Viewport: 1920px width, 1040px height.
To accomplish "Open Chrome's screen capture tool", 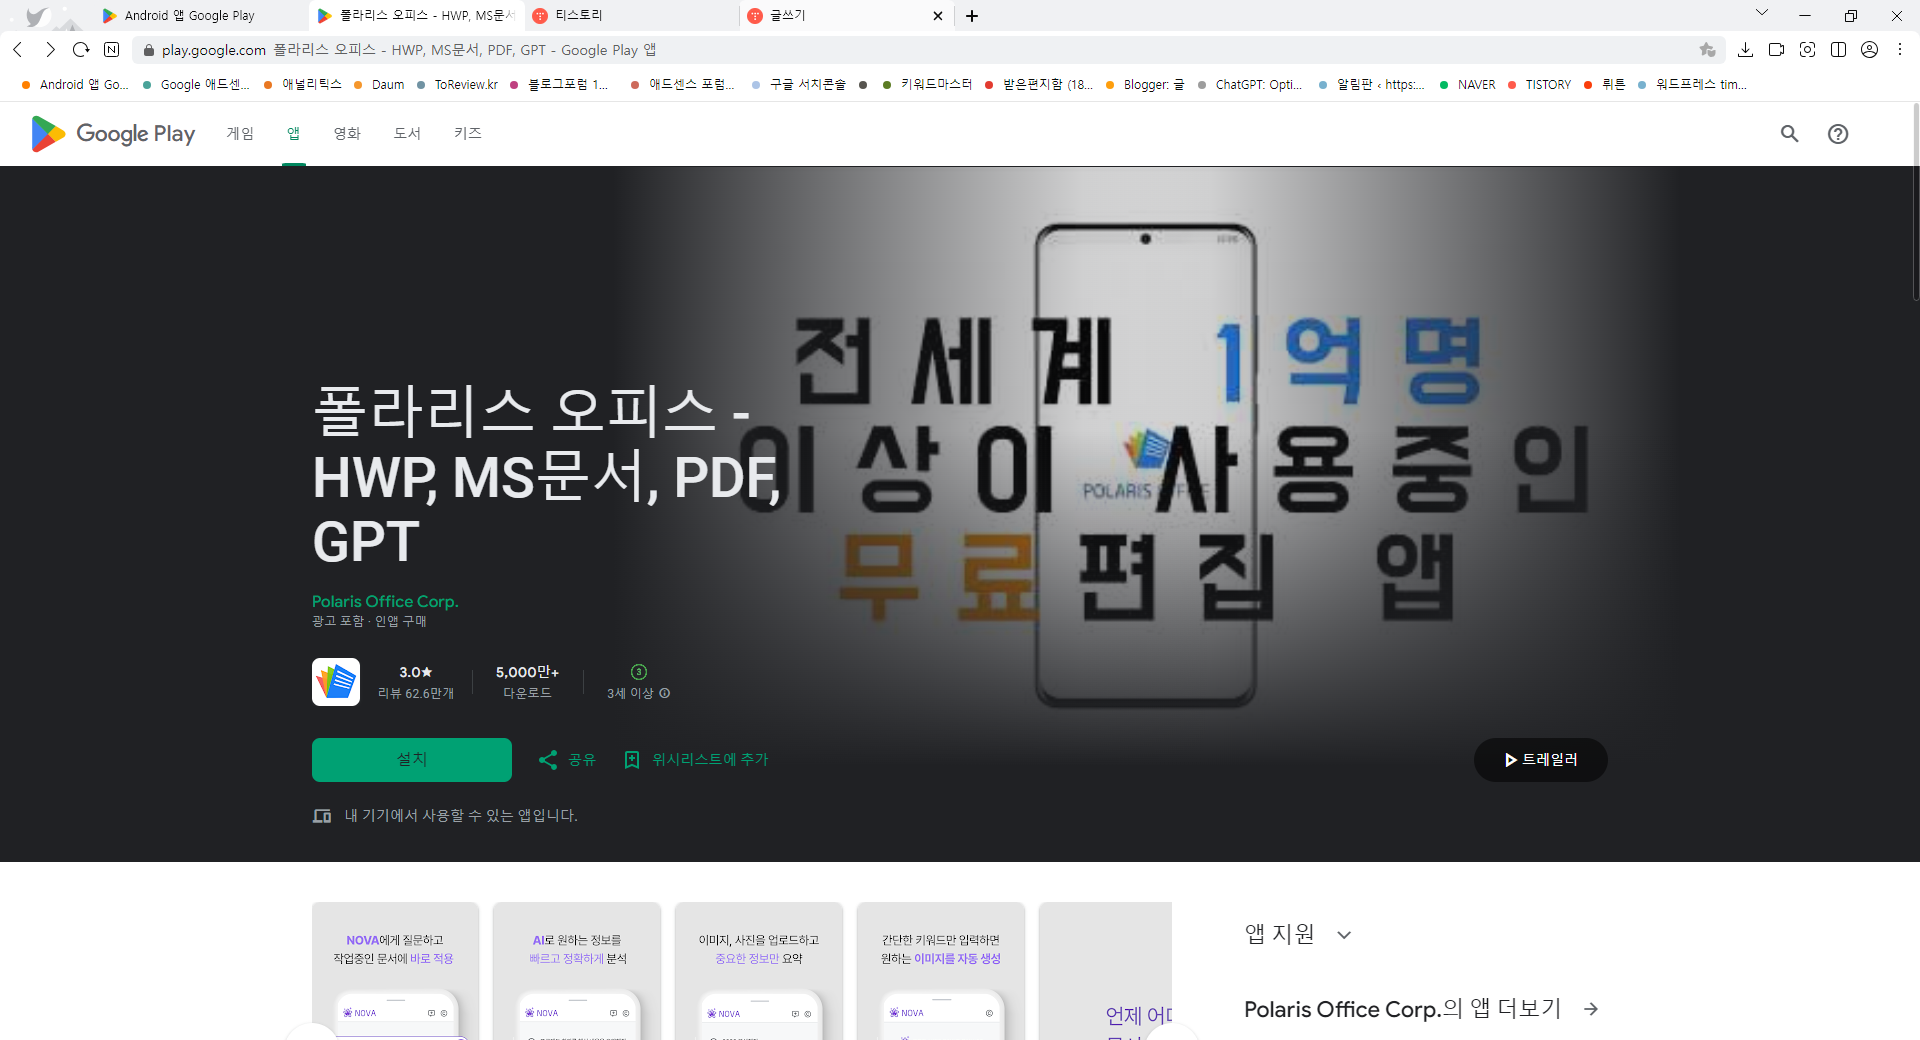I will click(x=1808, y=49).
